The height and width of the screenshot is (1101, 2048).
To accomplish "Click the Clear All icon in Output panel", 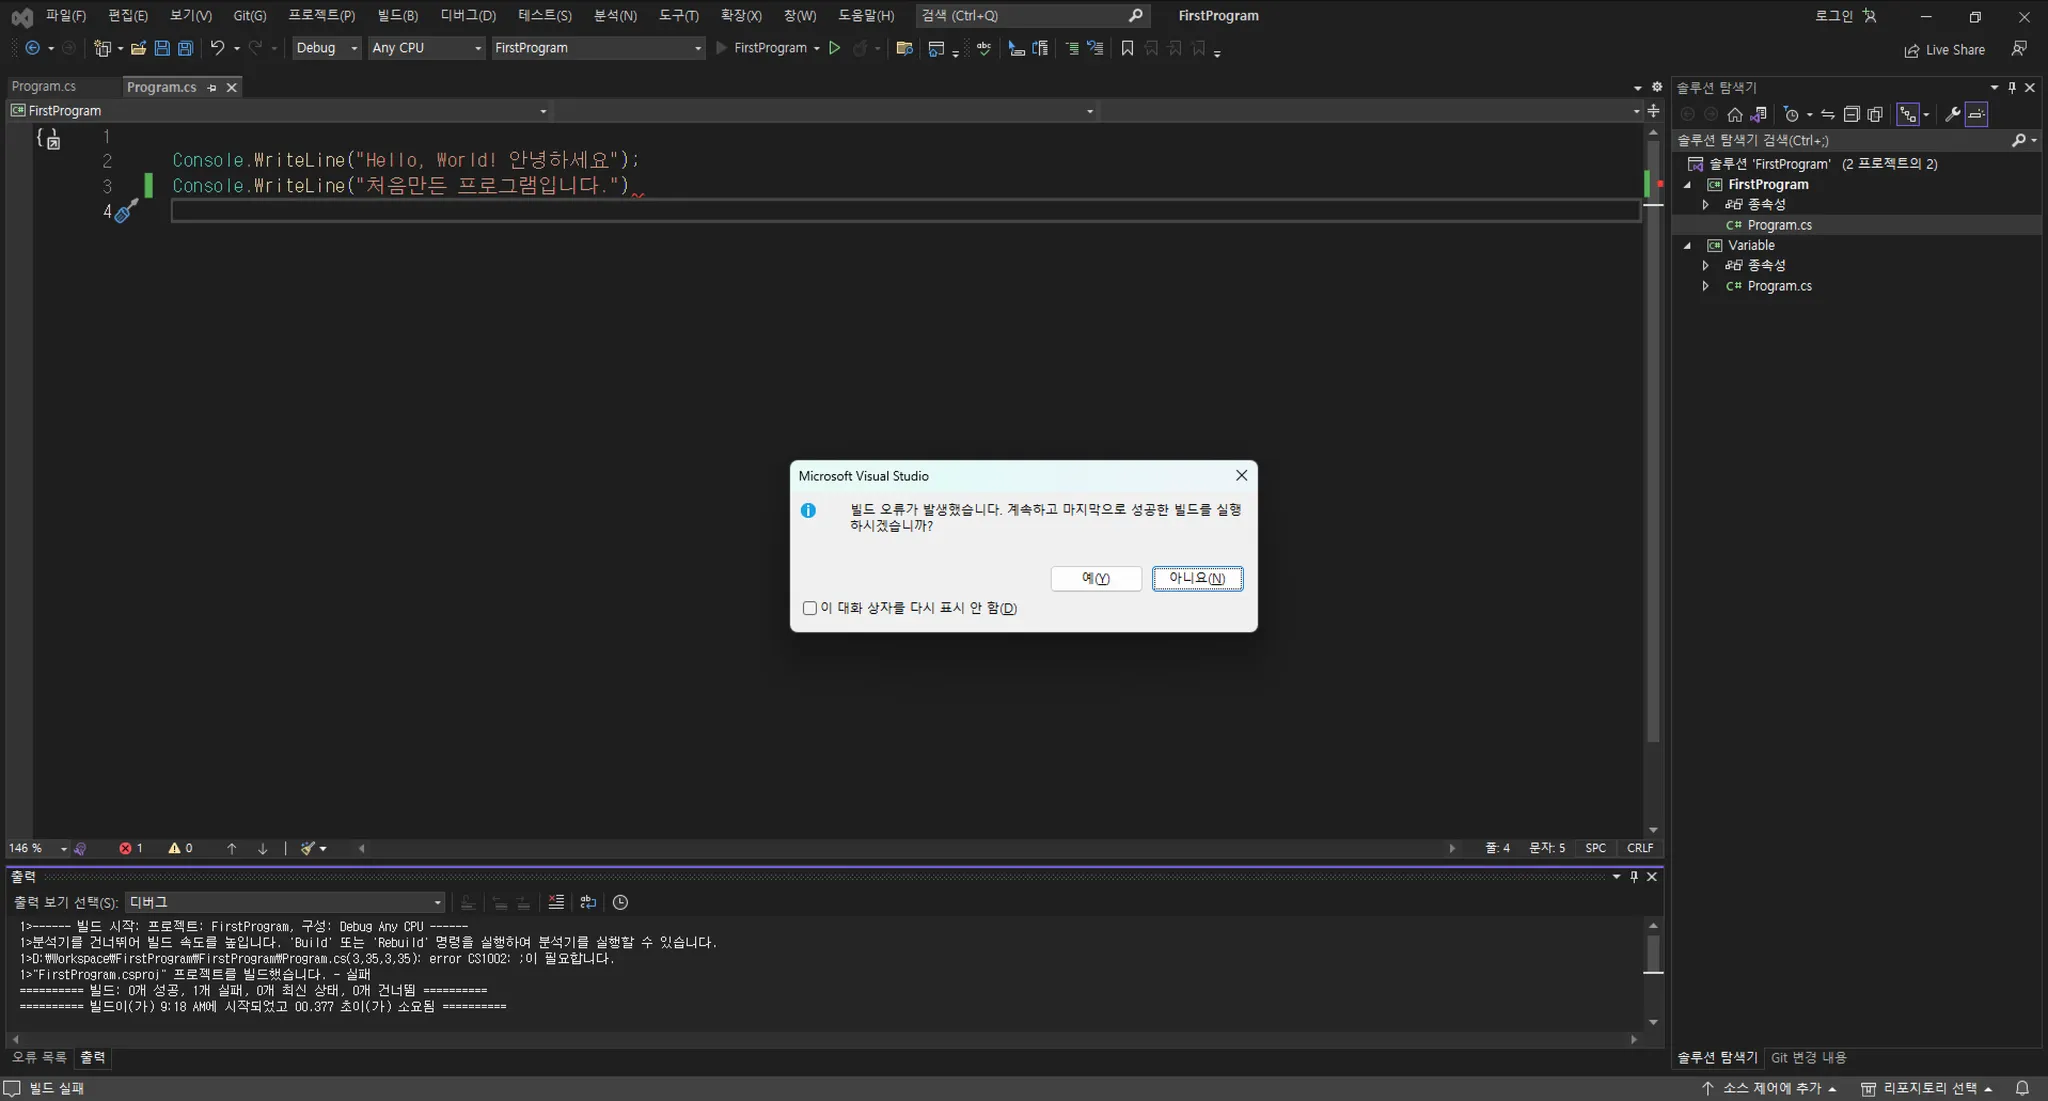I will [556, 903].
